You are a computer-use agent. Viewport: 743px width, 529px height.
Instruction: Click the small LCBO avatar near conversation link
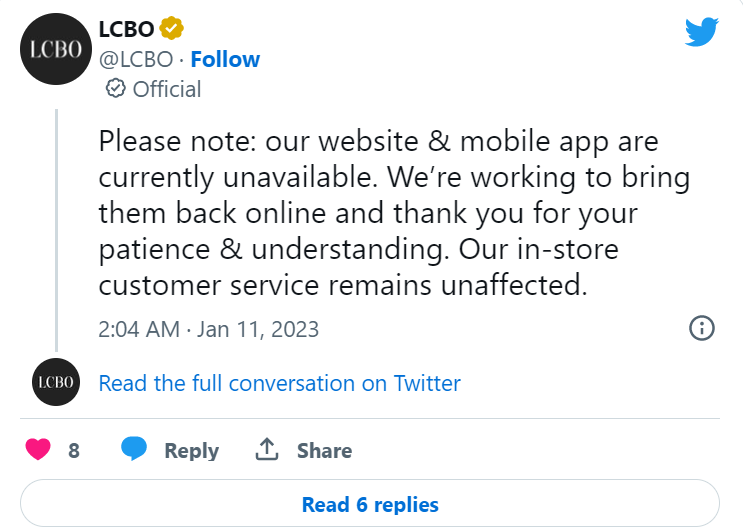tap(56, 382)
